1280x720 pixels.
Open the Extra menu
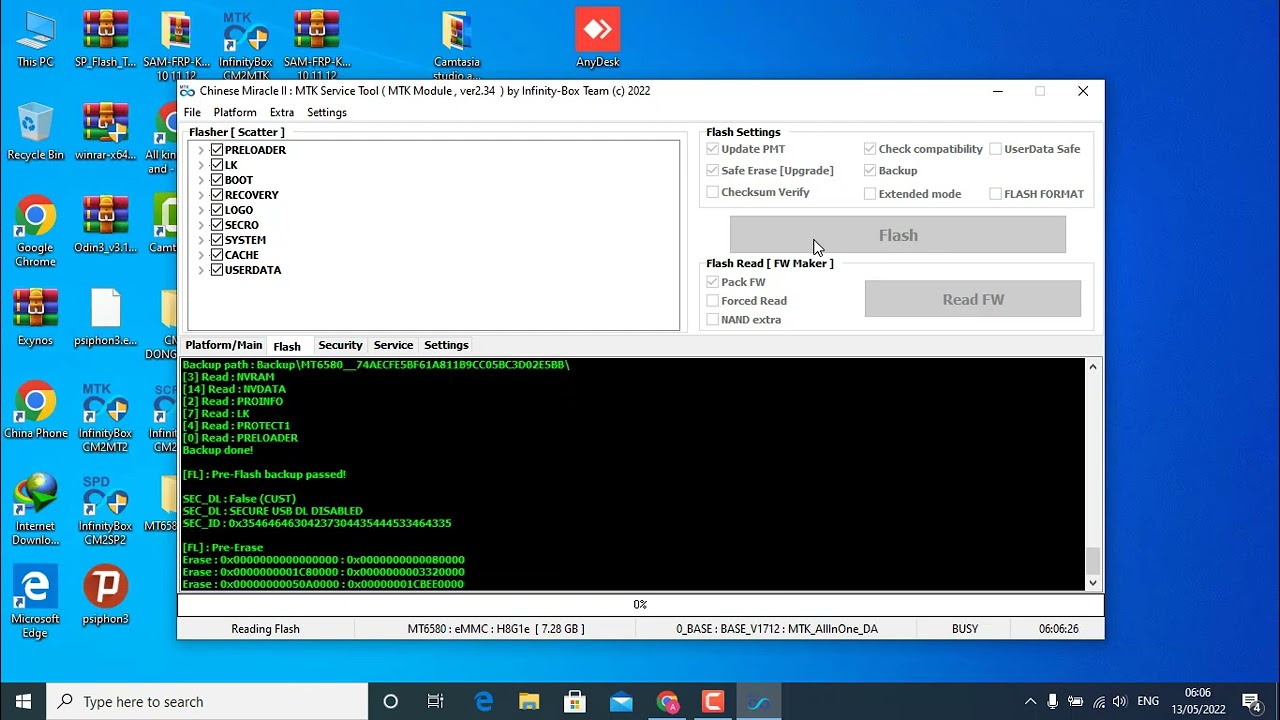[282, 112]
